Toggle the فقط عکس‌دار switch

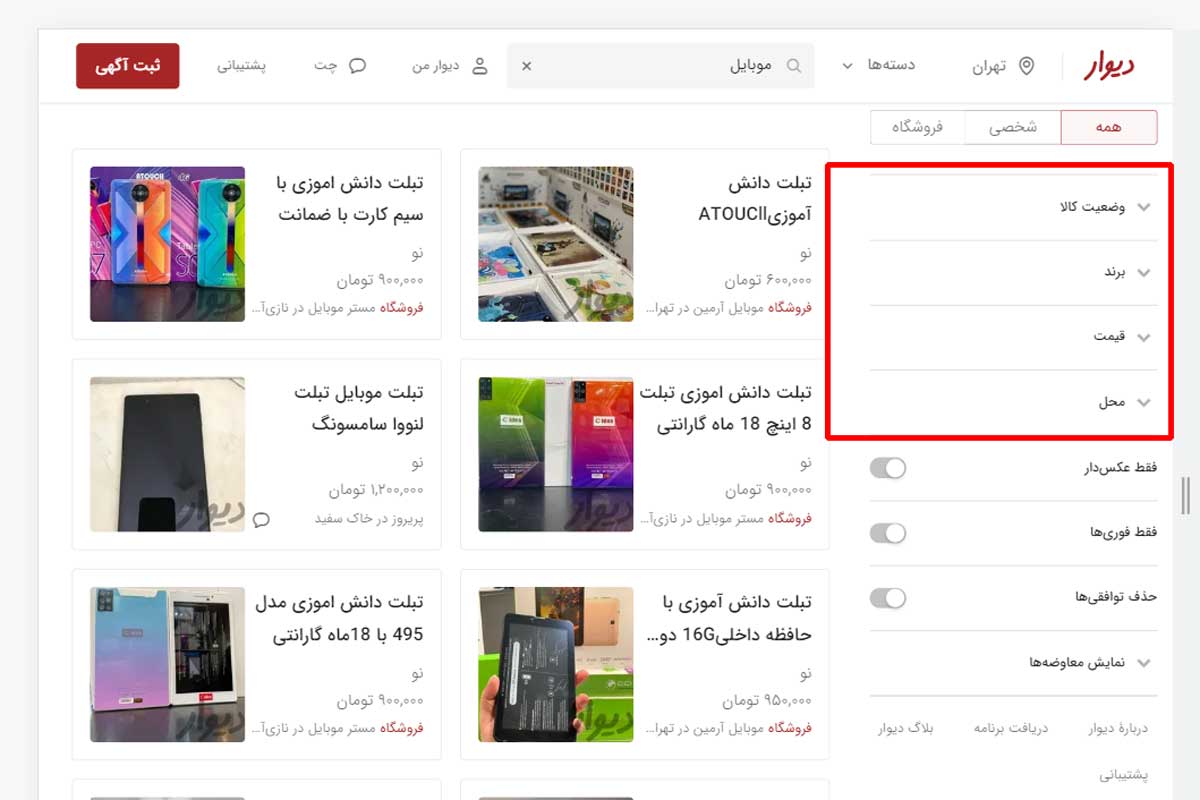click(x=888, y=468)
